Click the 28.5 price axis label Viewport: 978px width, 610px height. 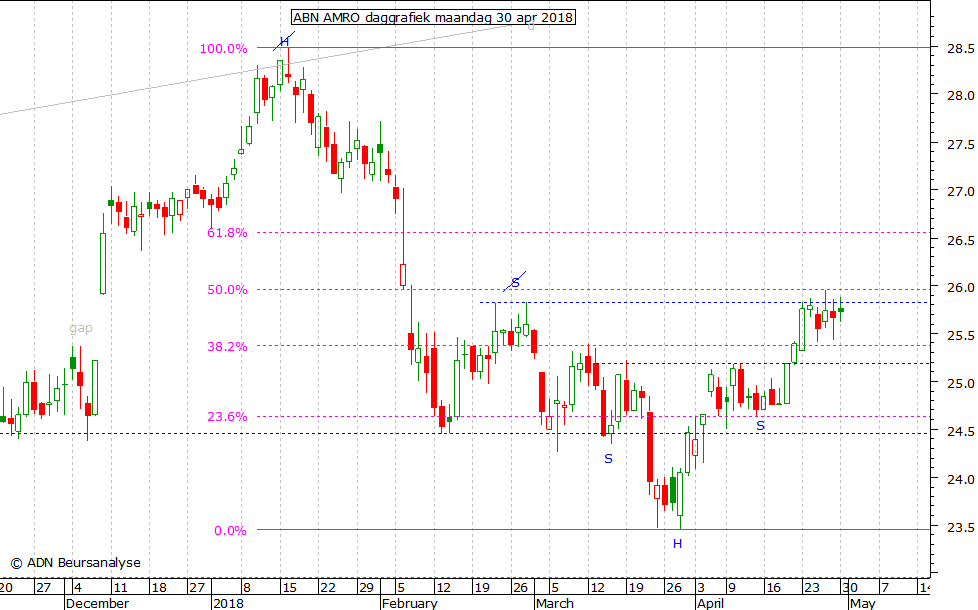tap(961, 49)
